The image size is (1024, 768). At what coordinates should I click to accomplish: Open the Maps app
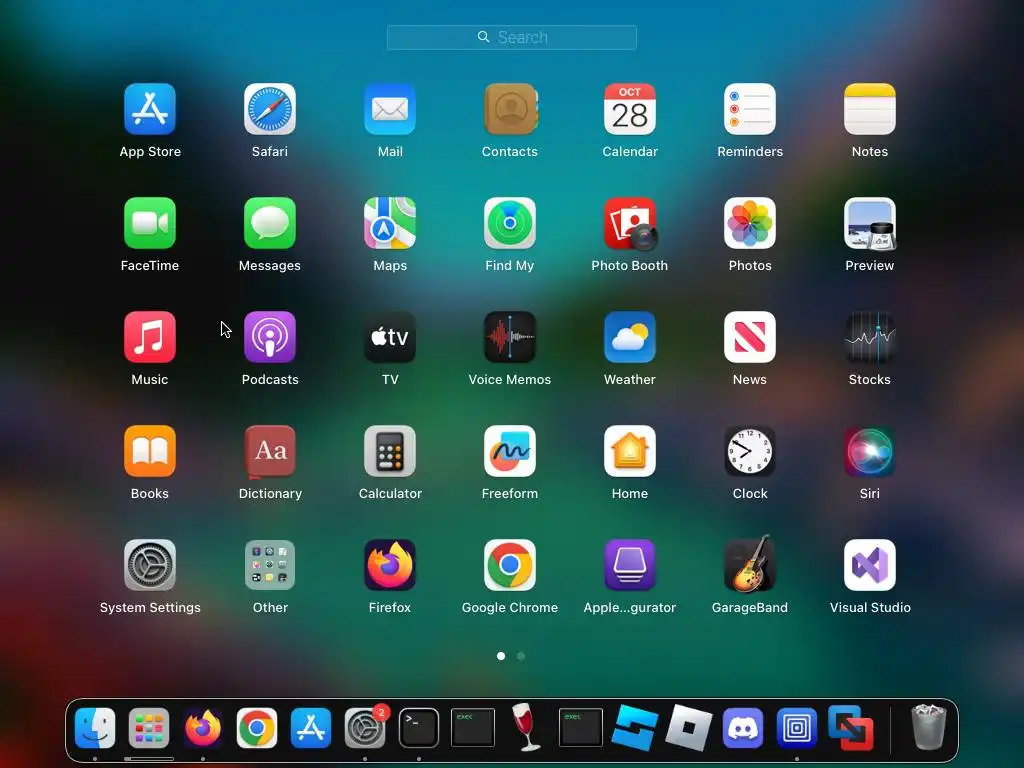[390, 223]
